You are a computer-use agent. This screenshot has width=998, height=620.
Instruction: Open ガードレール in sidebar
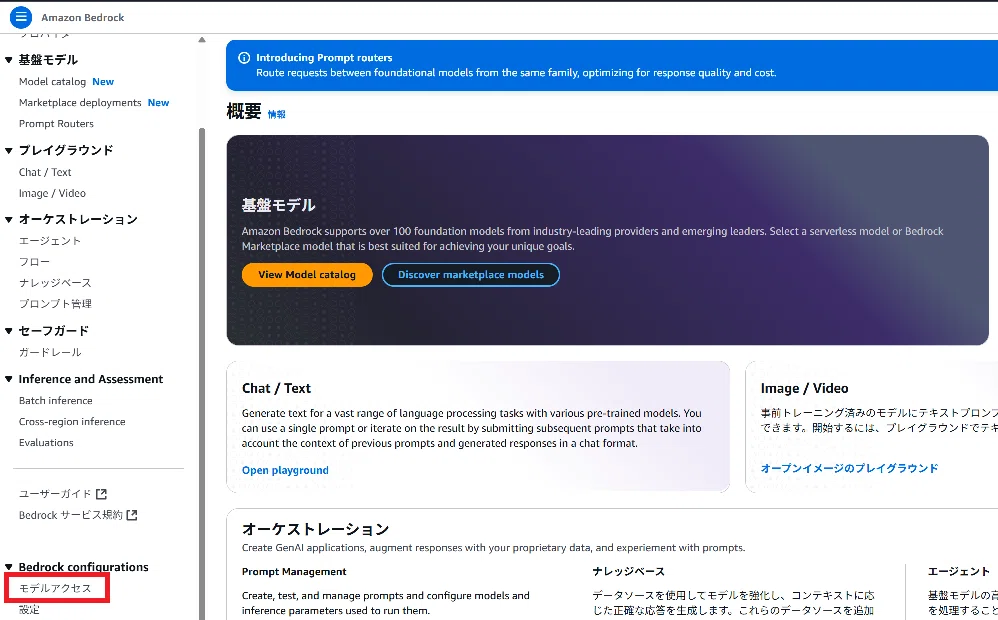pyautogui.click(x=50, y=352)
